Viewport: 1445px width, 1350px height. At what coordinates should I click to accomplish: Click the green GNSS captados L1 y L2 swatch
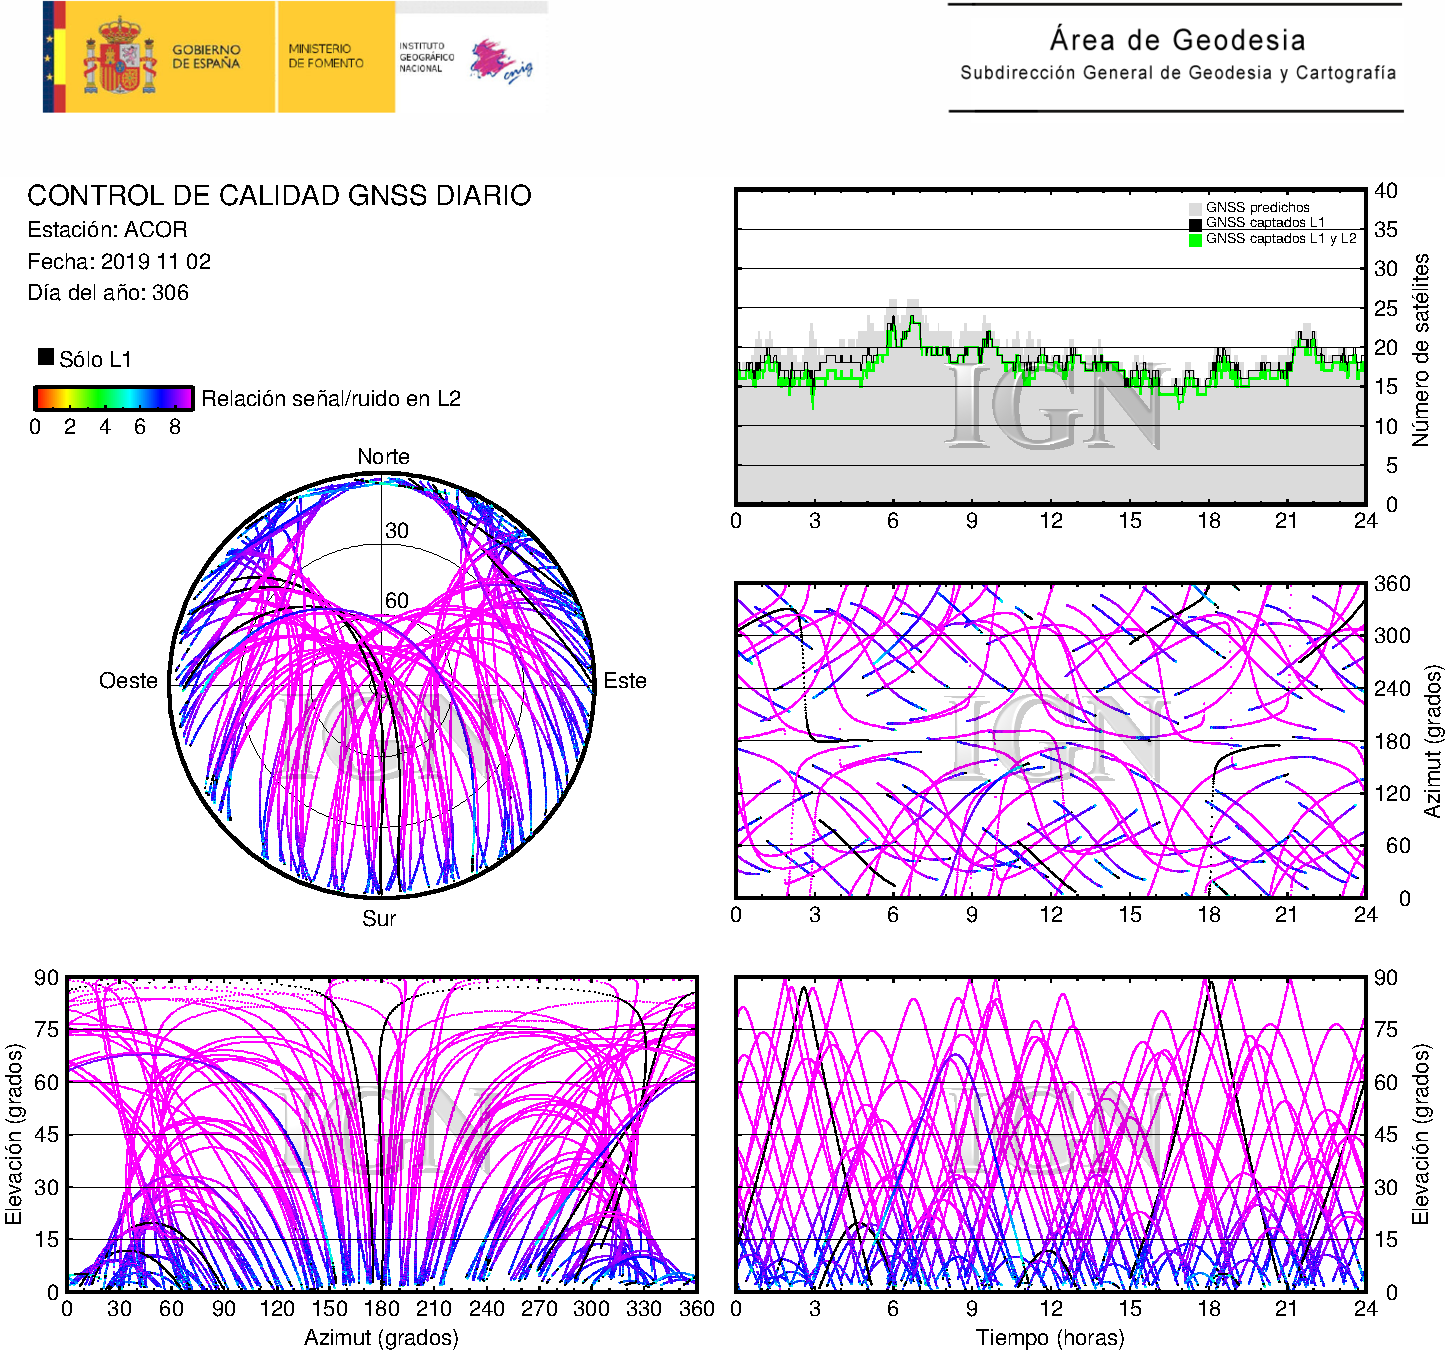[1195, 240]
